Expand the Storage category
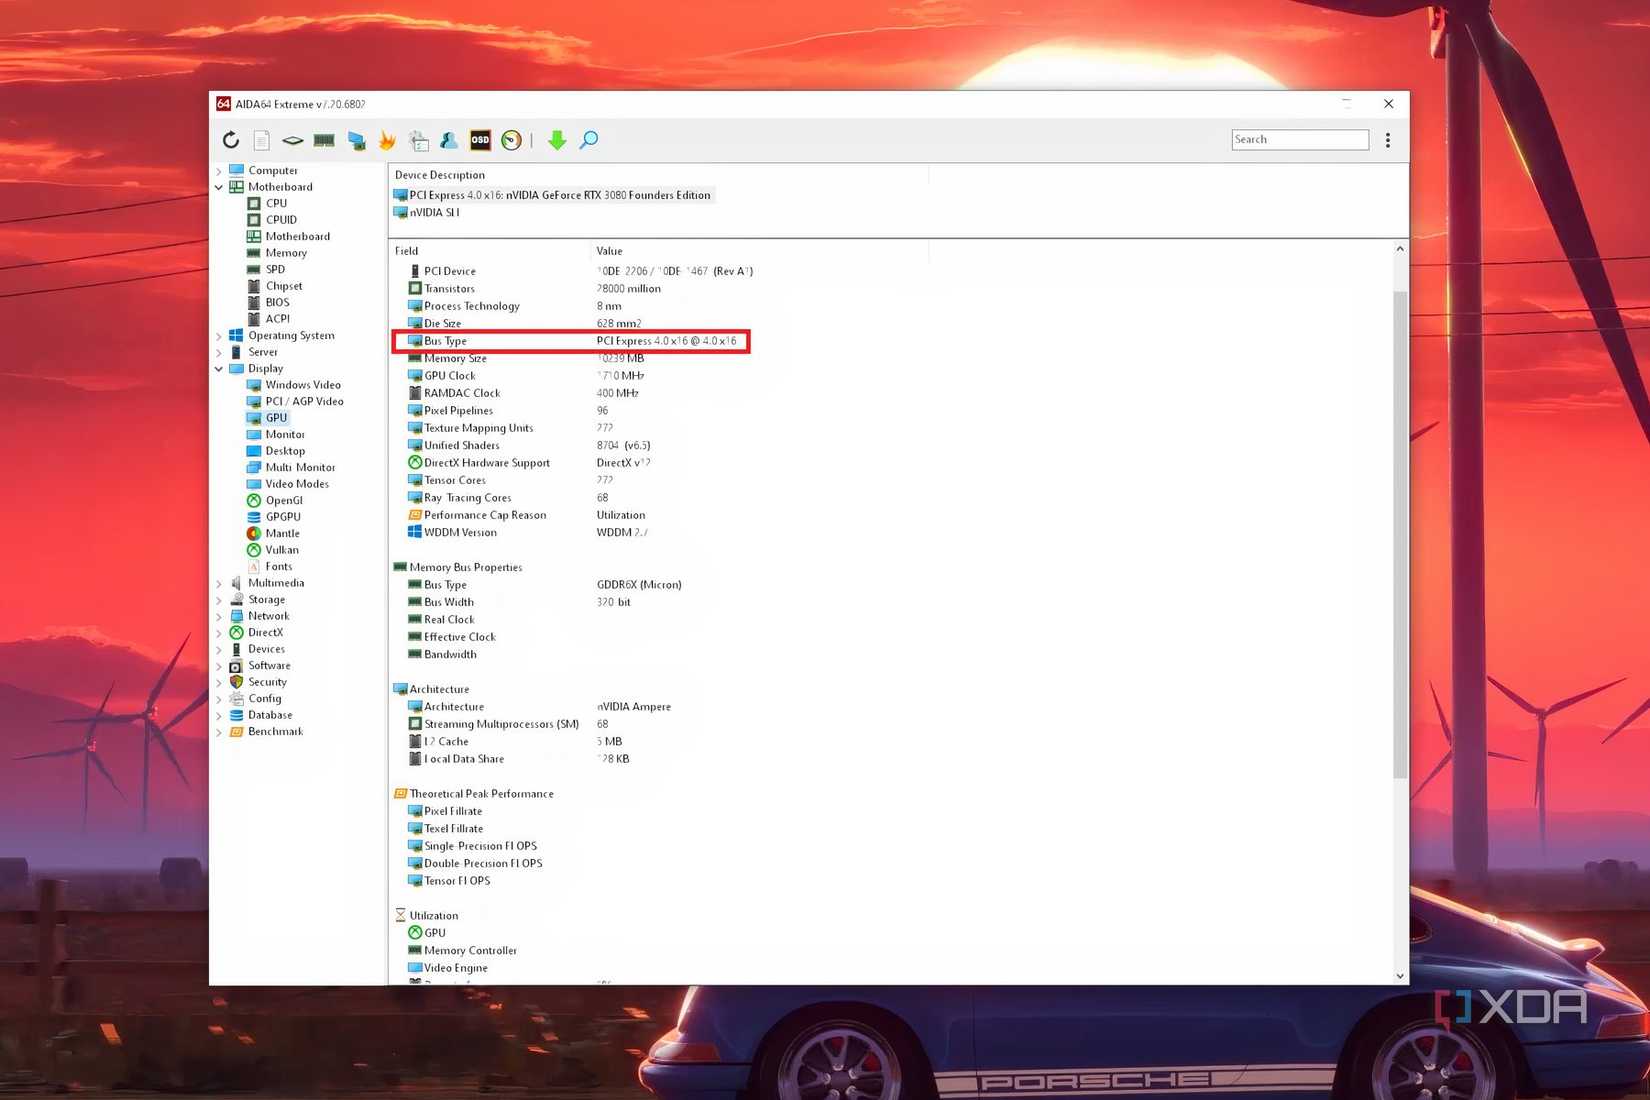 pos(221,599)
